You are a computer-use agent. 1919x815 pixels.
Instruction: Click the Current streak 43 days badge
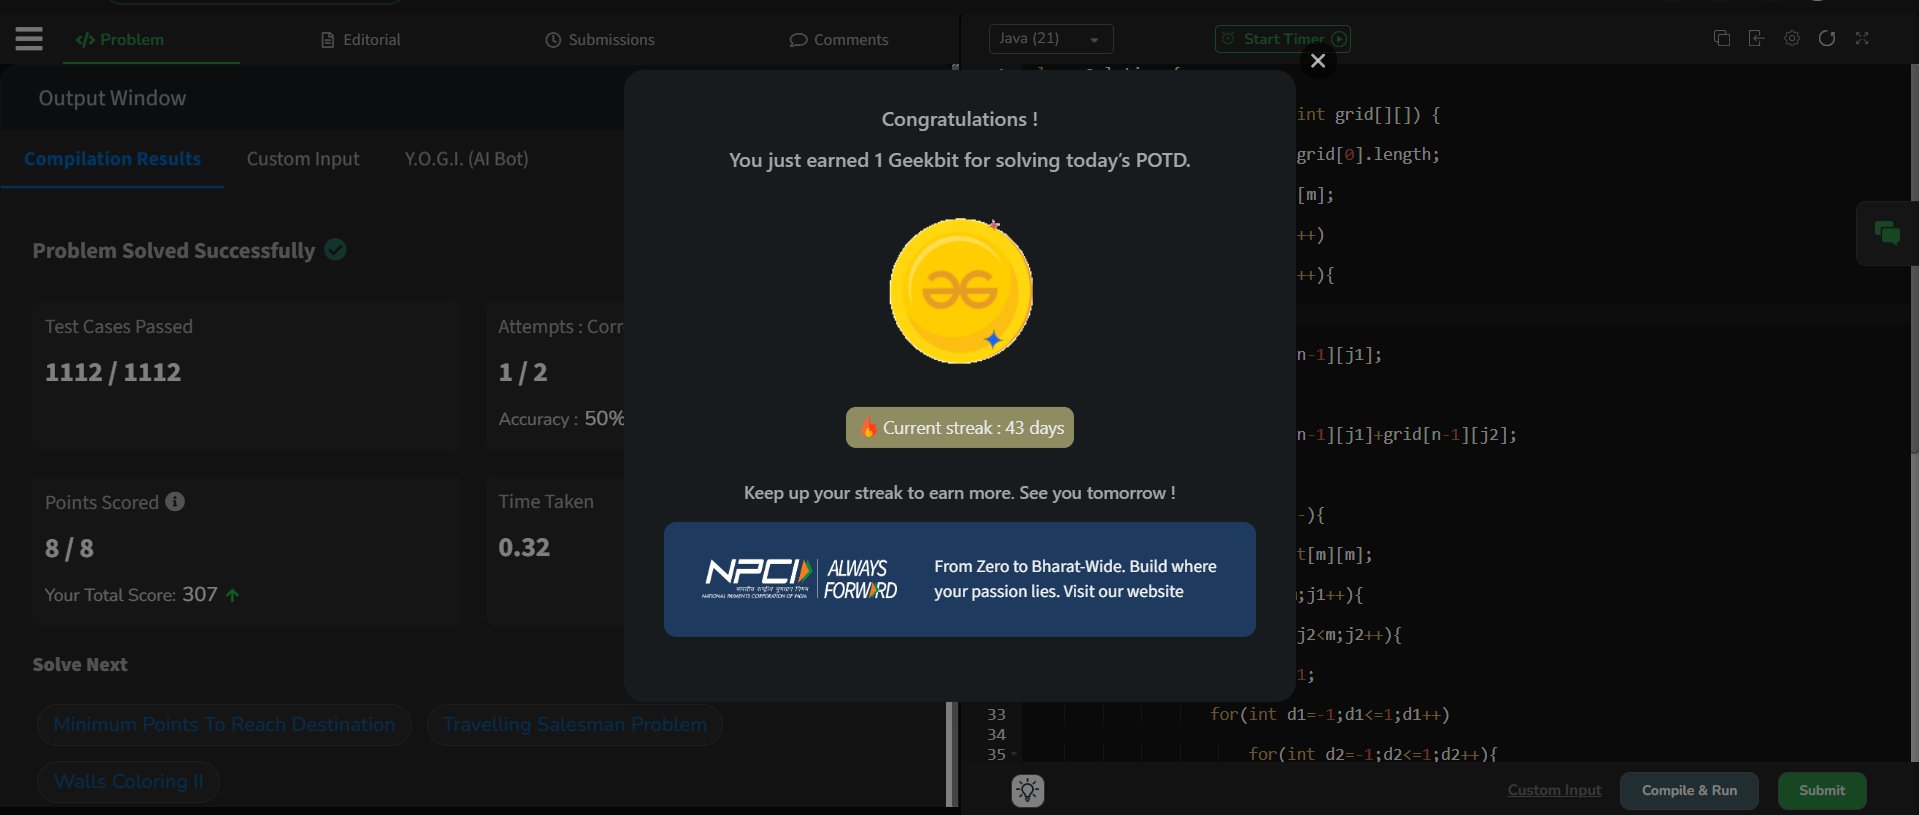coord(960,428)
